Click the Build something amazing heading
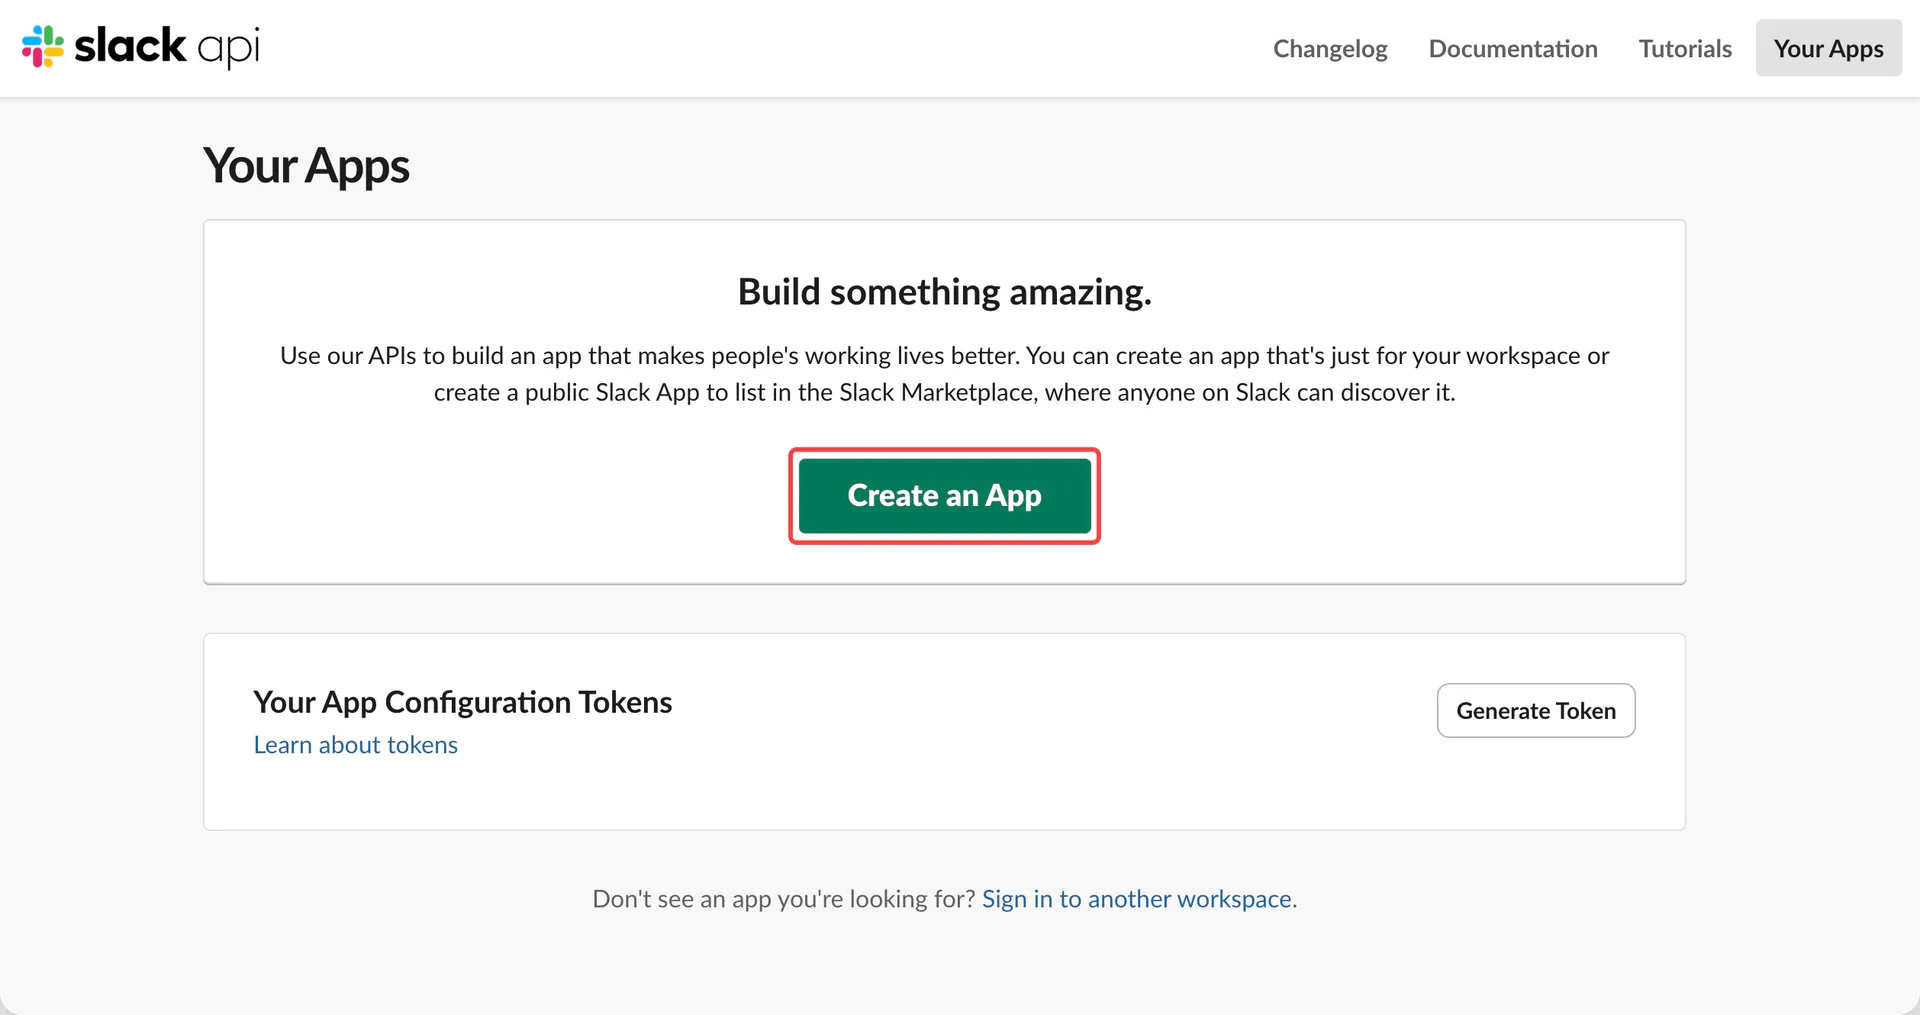 click(945, 292)
